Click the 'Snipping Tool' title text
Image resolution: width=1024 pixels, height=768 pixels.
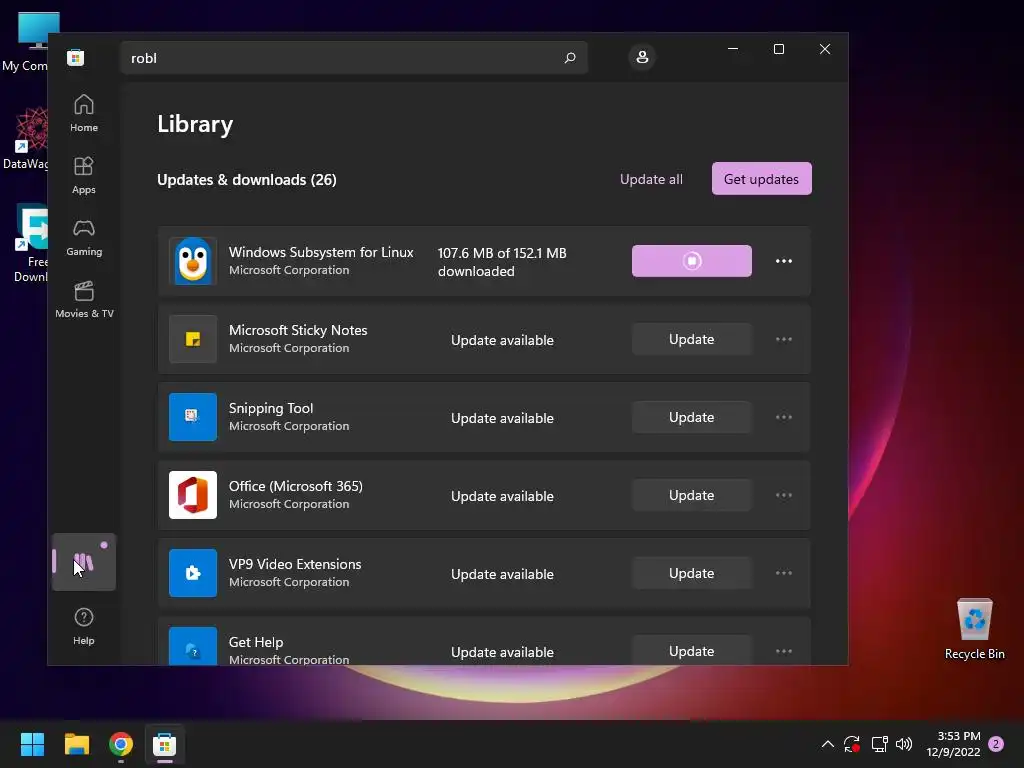pos(271,408)
